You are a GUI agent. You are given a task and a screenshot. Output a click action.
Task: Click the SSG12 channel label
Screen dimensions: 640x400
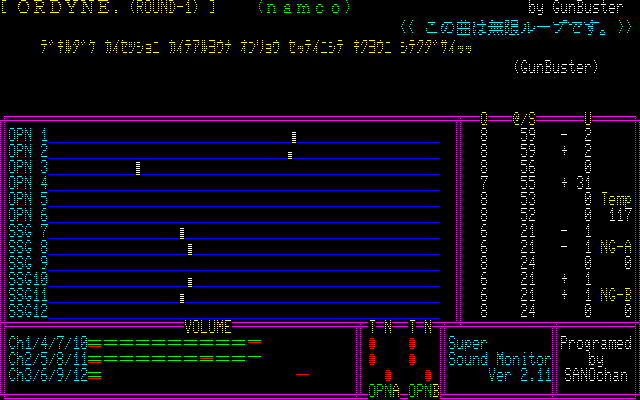(x=28, y=311)
